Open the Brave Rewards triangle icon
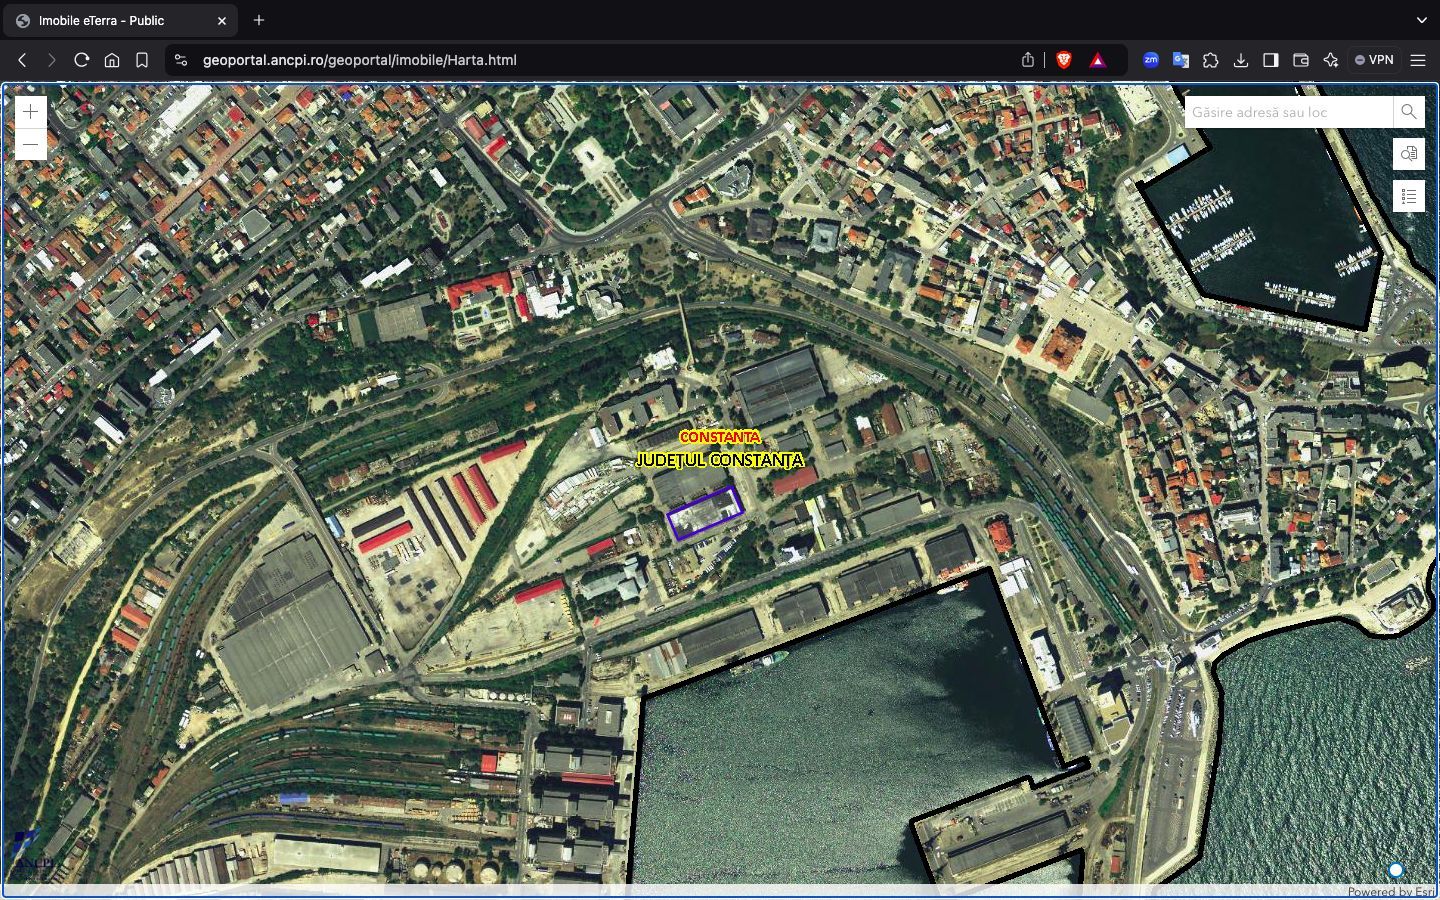Screen dimensions: 1440x900 [x=1098, y=60]
